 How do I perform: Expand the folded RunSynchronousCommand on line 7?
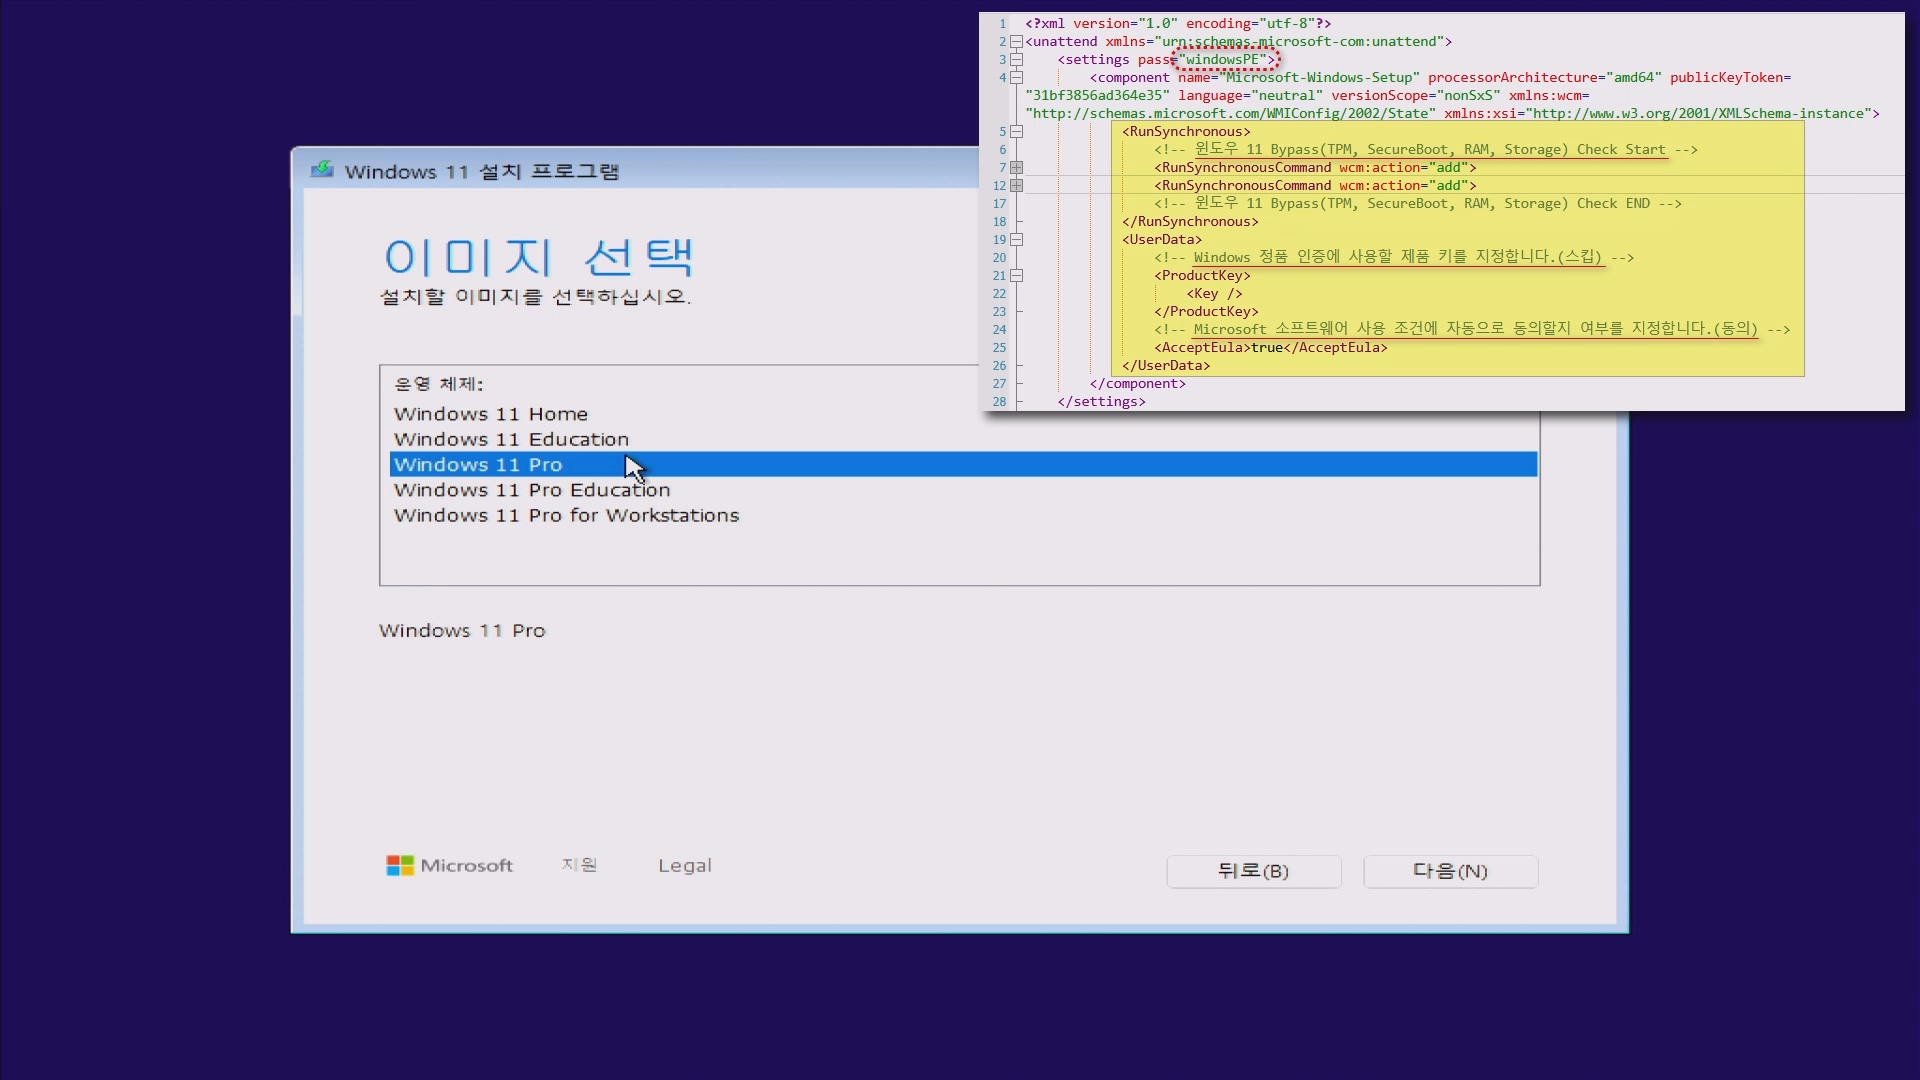click(x=1017, y=168)
